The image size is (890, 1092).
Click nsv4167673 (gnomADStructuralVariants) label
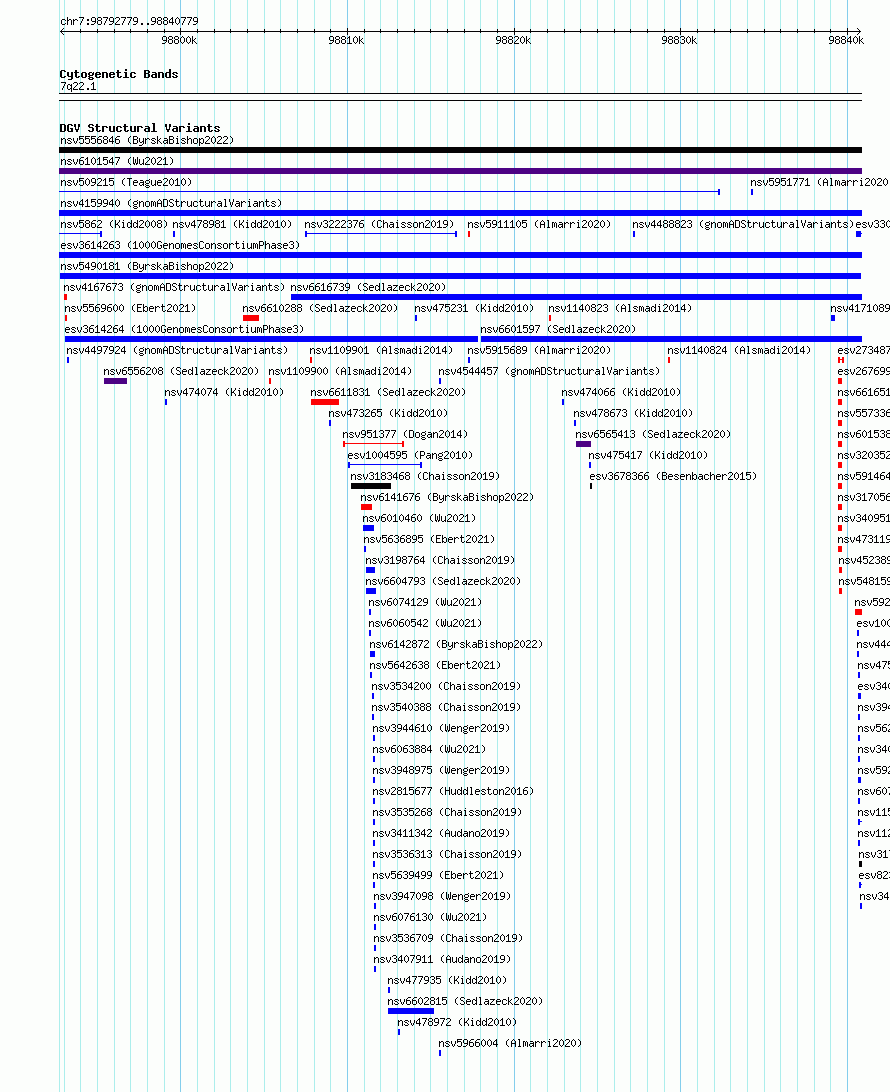pos(174,287)
